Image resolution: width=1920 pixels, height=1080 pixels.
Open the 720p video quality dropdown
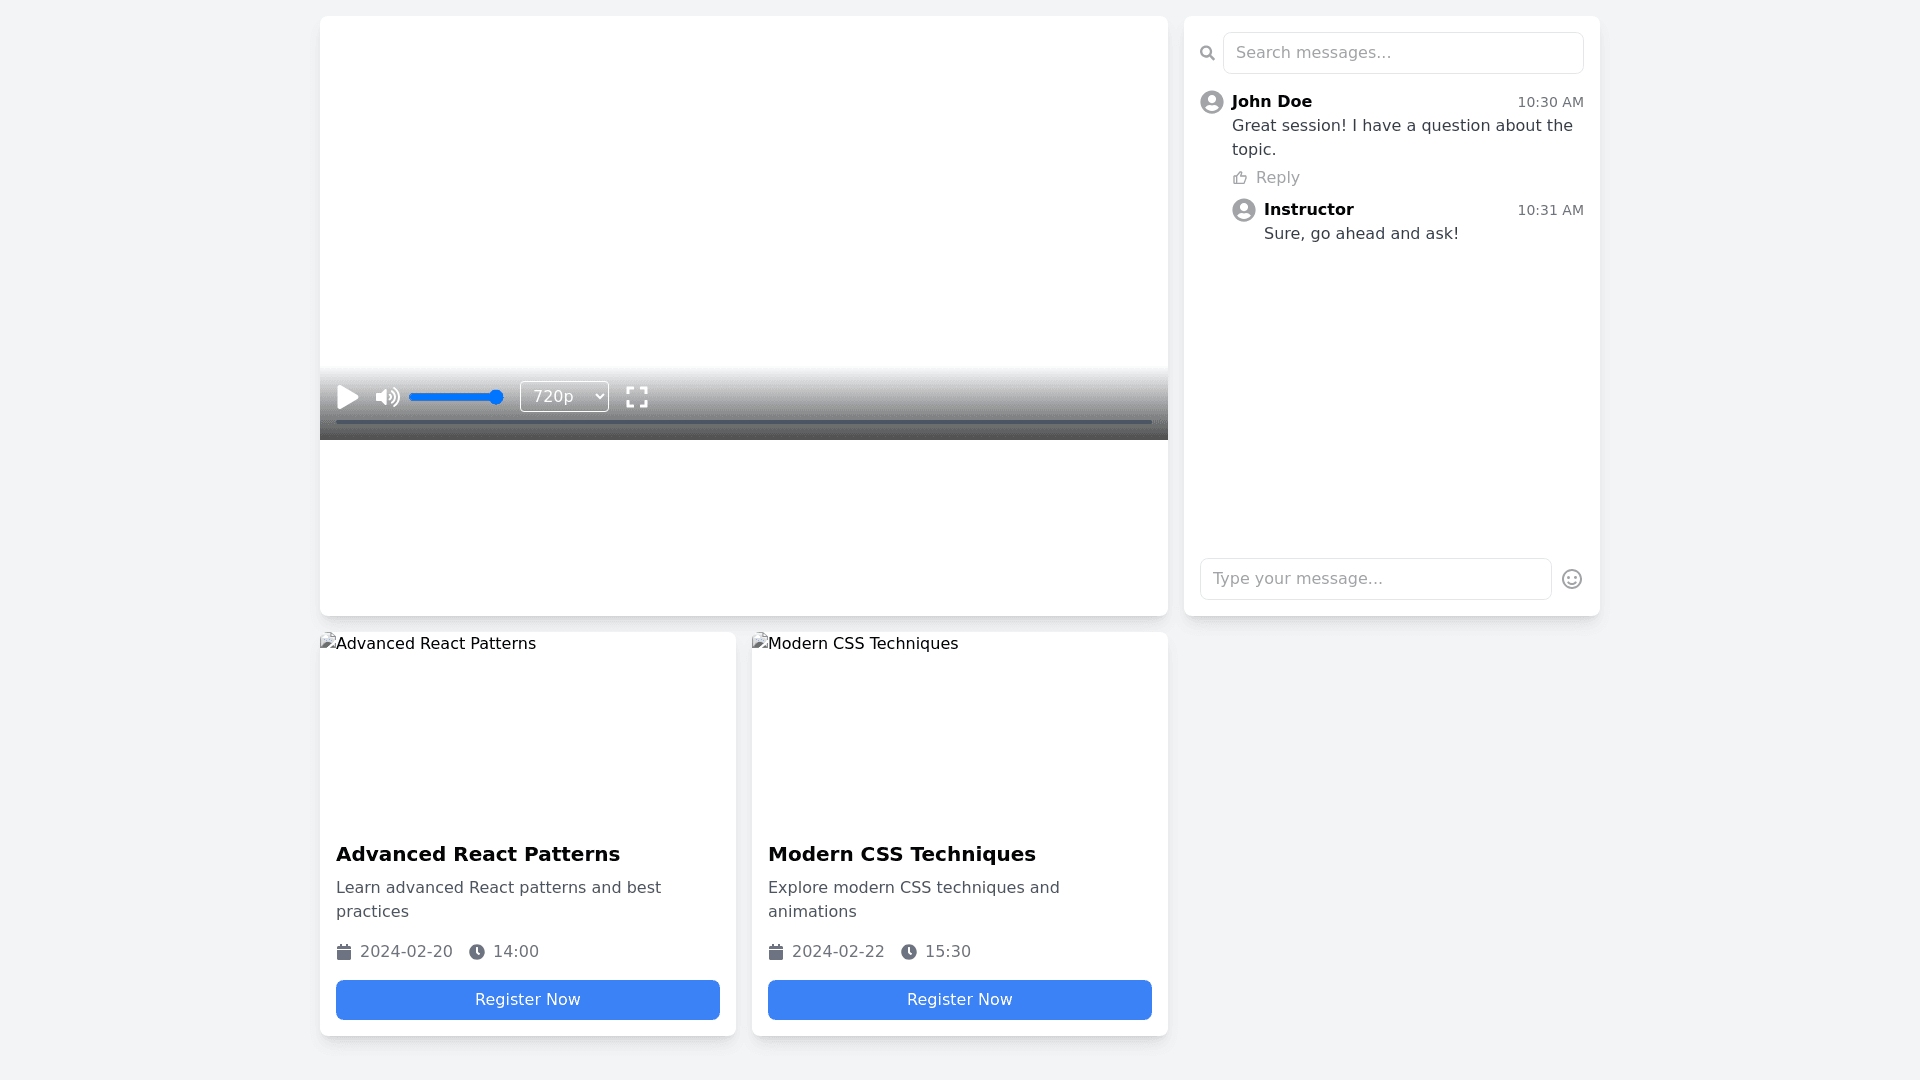[x=564, y=397]
